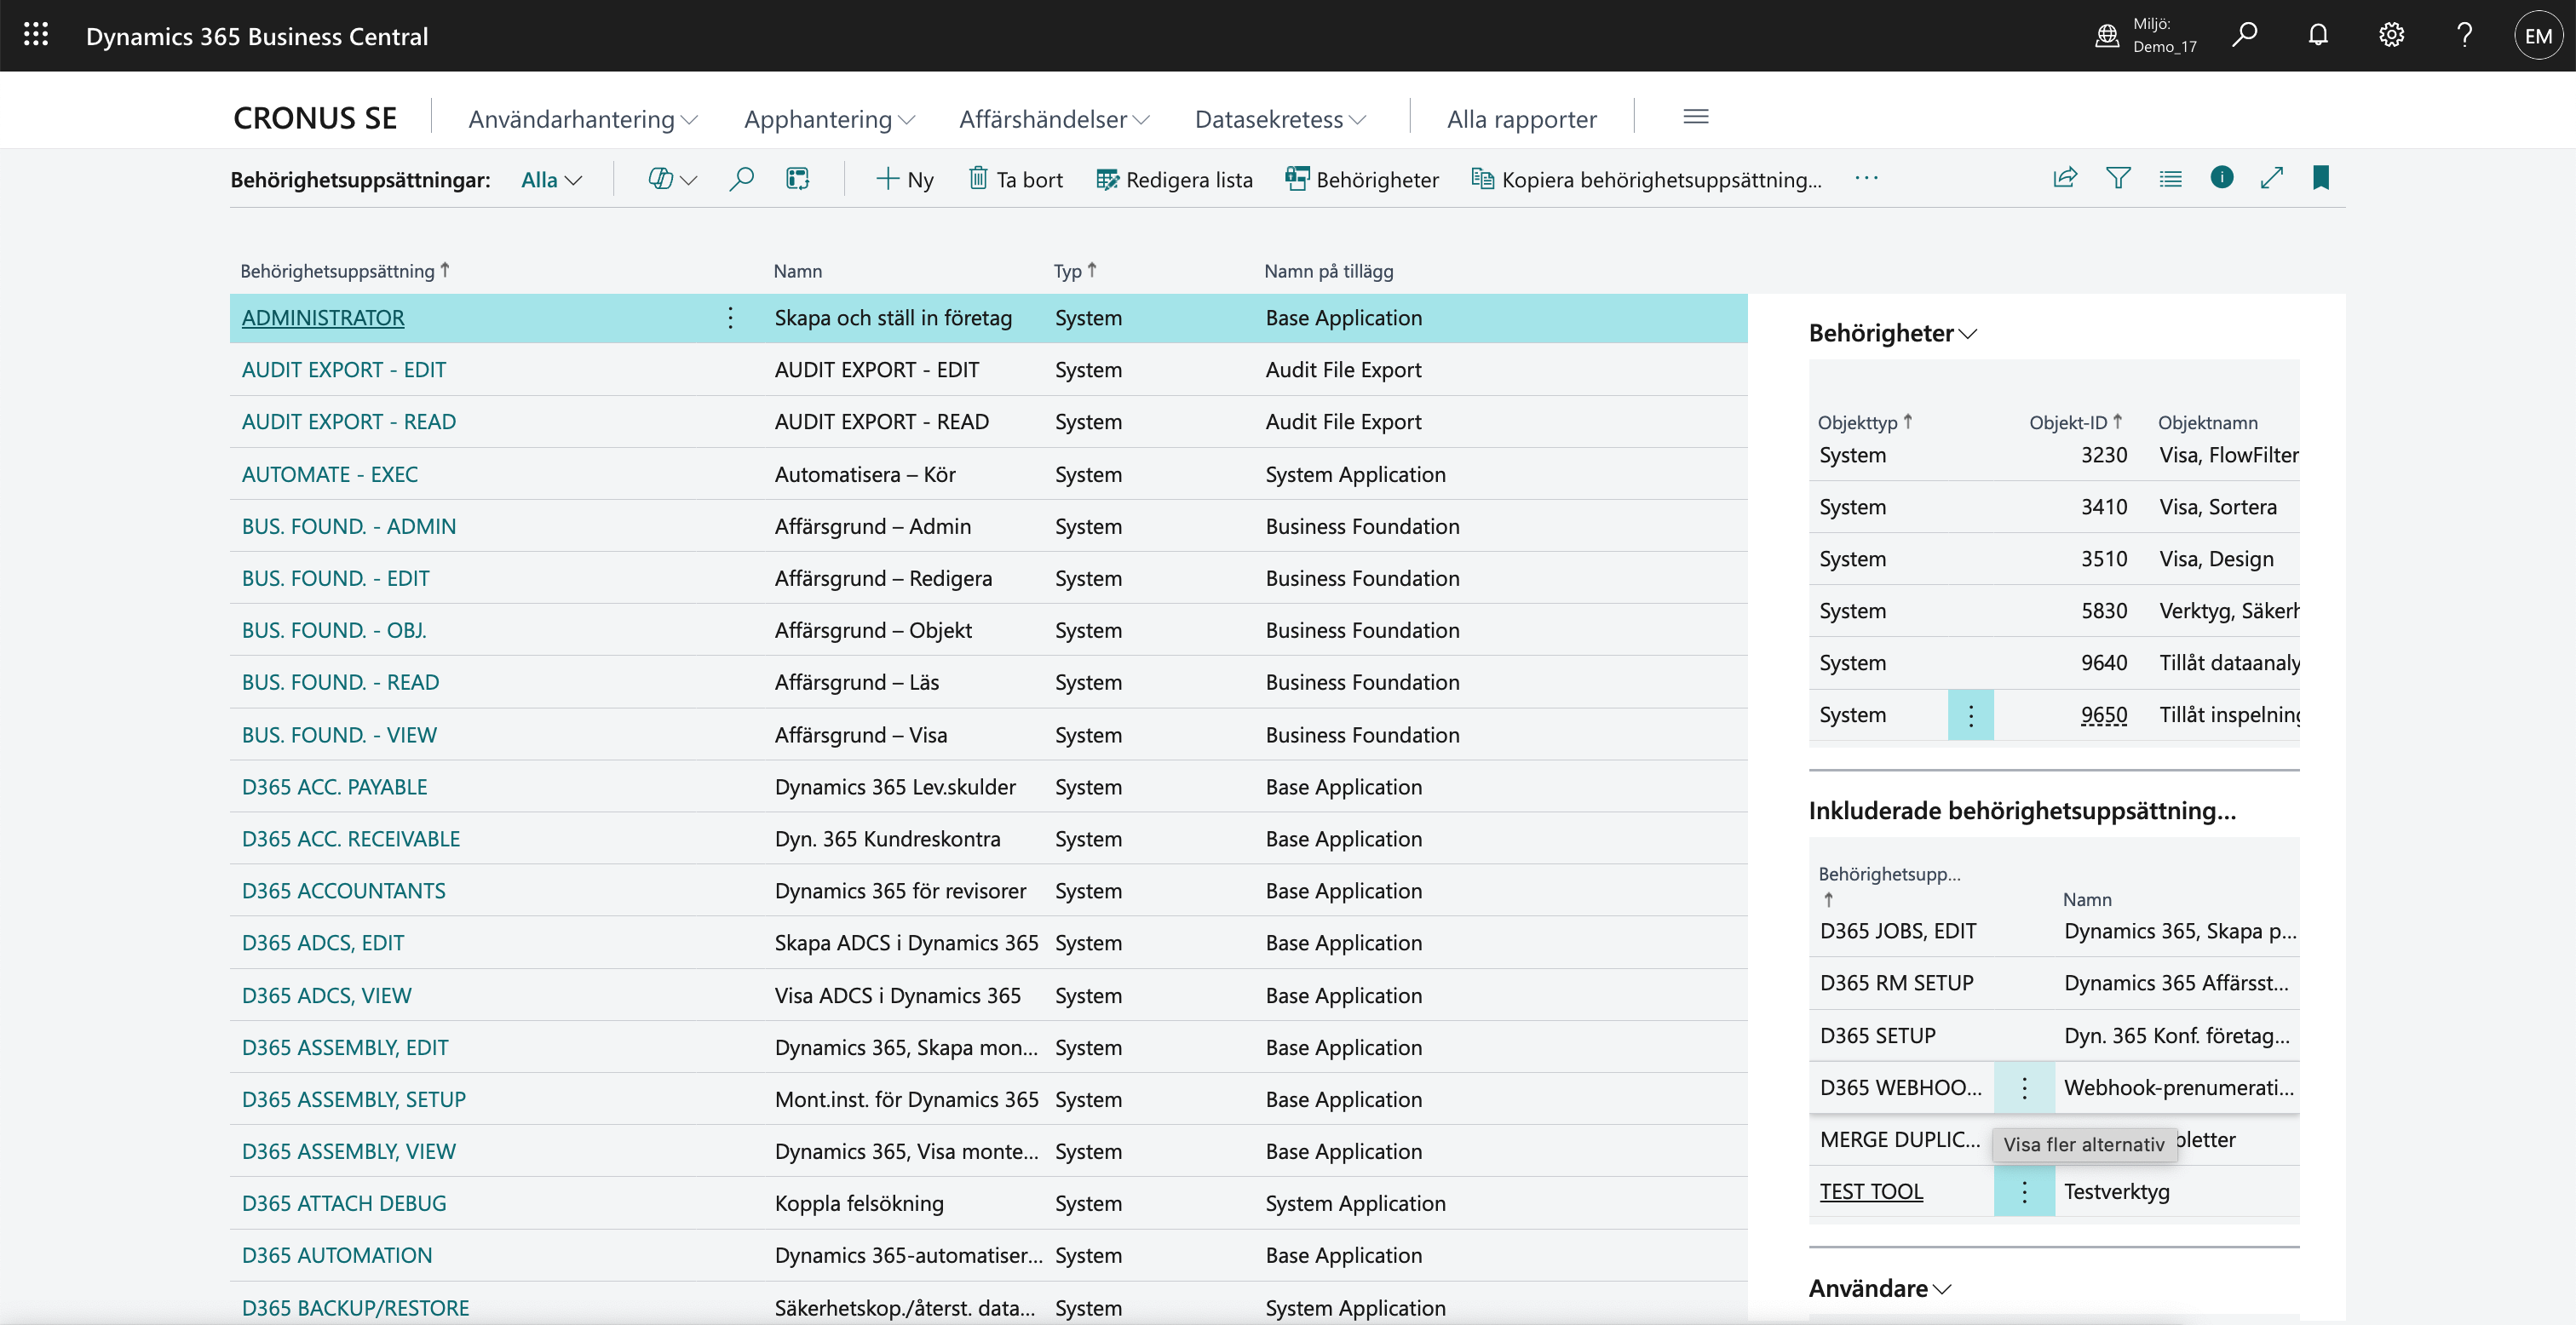
Task: Search the permission set list
Action: pos(741,179)
